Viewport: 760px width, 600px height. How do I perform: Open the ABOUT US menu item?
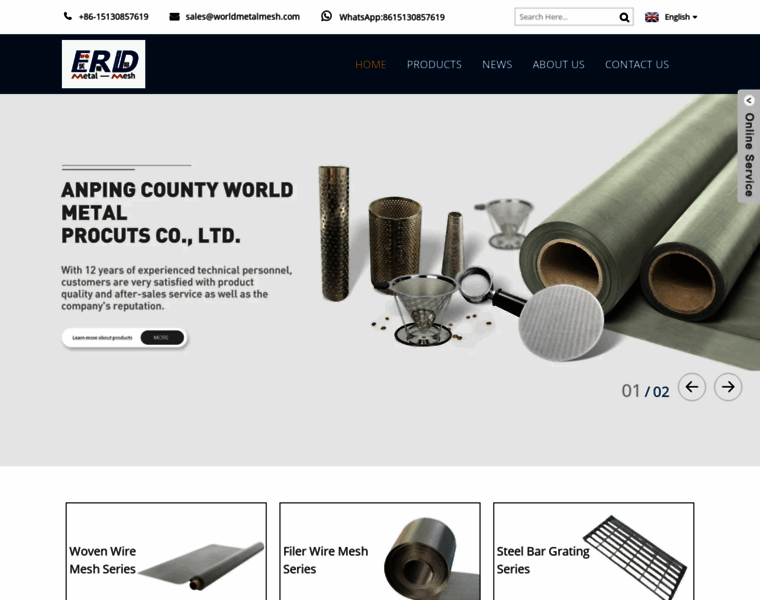[x=558, y=64]
